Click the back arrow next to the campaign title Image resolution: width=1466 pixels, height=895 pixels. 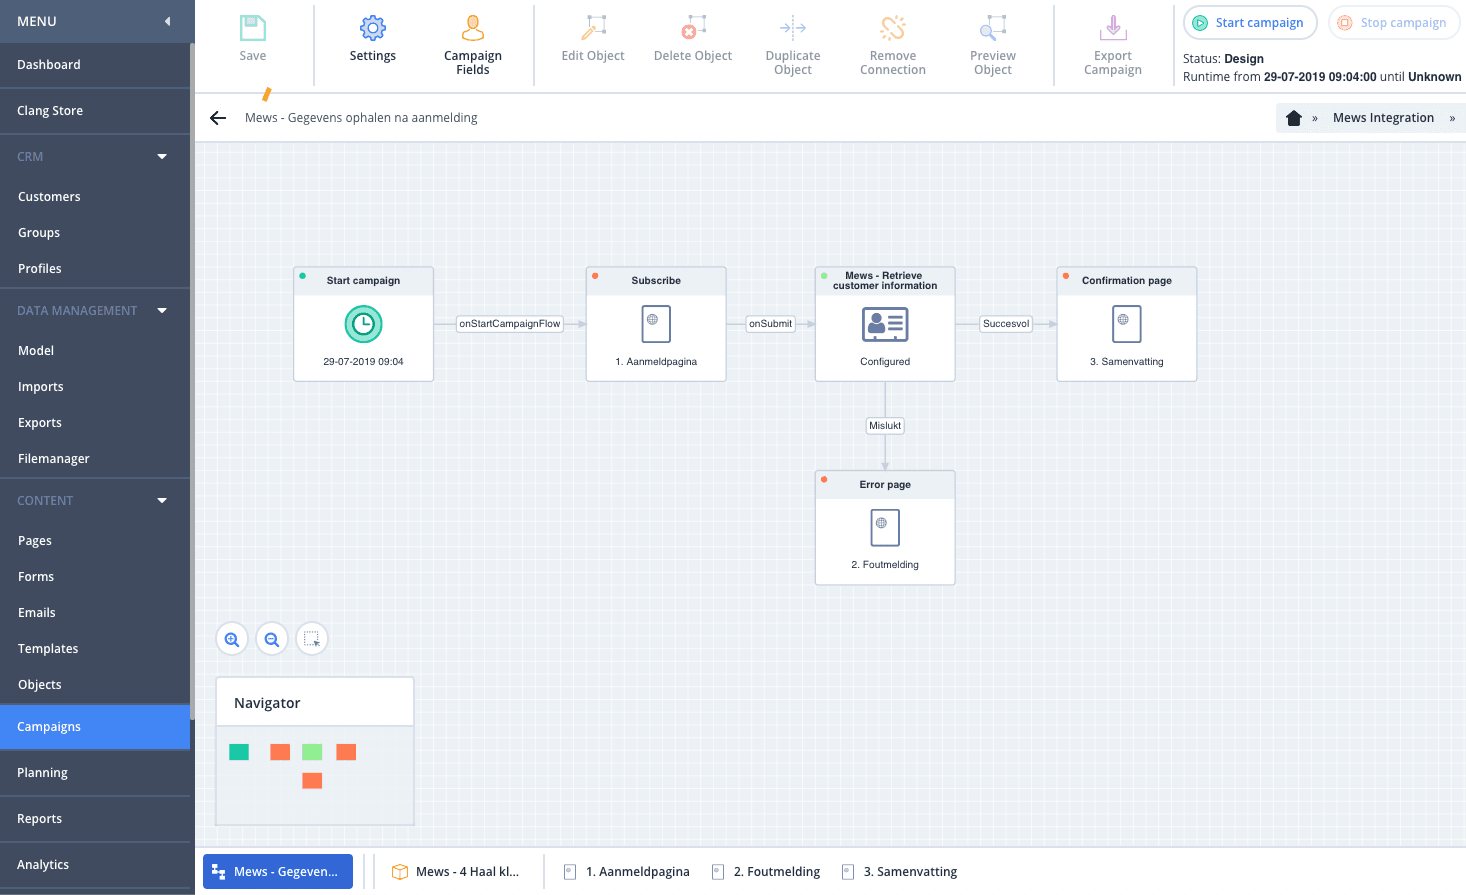[x=218, y=117]
